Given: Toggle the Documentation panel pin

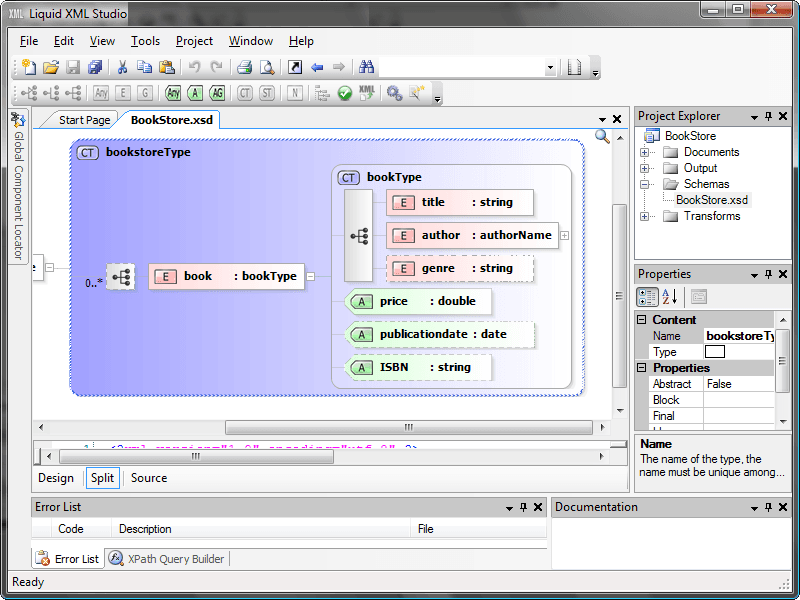Looking at the screenshot, I should pos(768,507).
